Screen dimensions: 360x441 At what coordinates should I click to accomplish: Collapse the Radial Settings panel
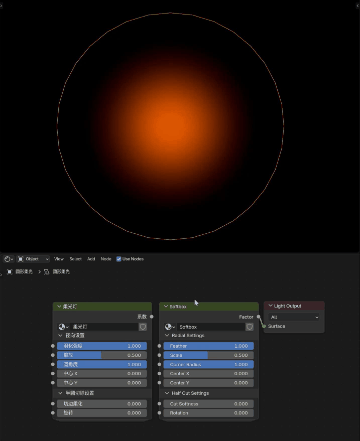(167, 336)
